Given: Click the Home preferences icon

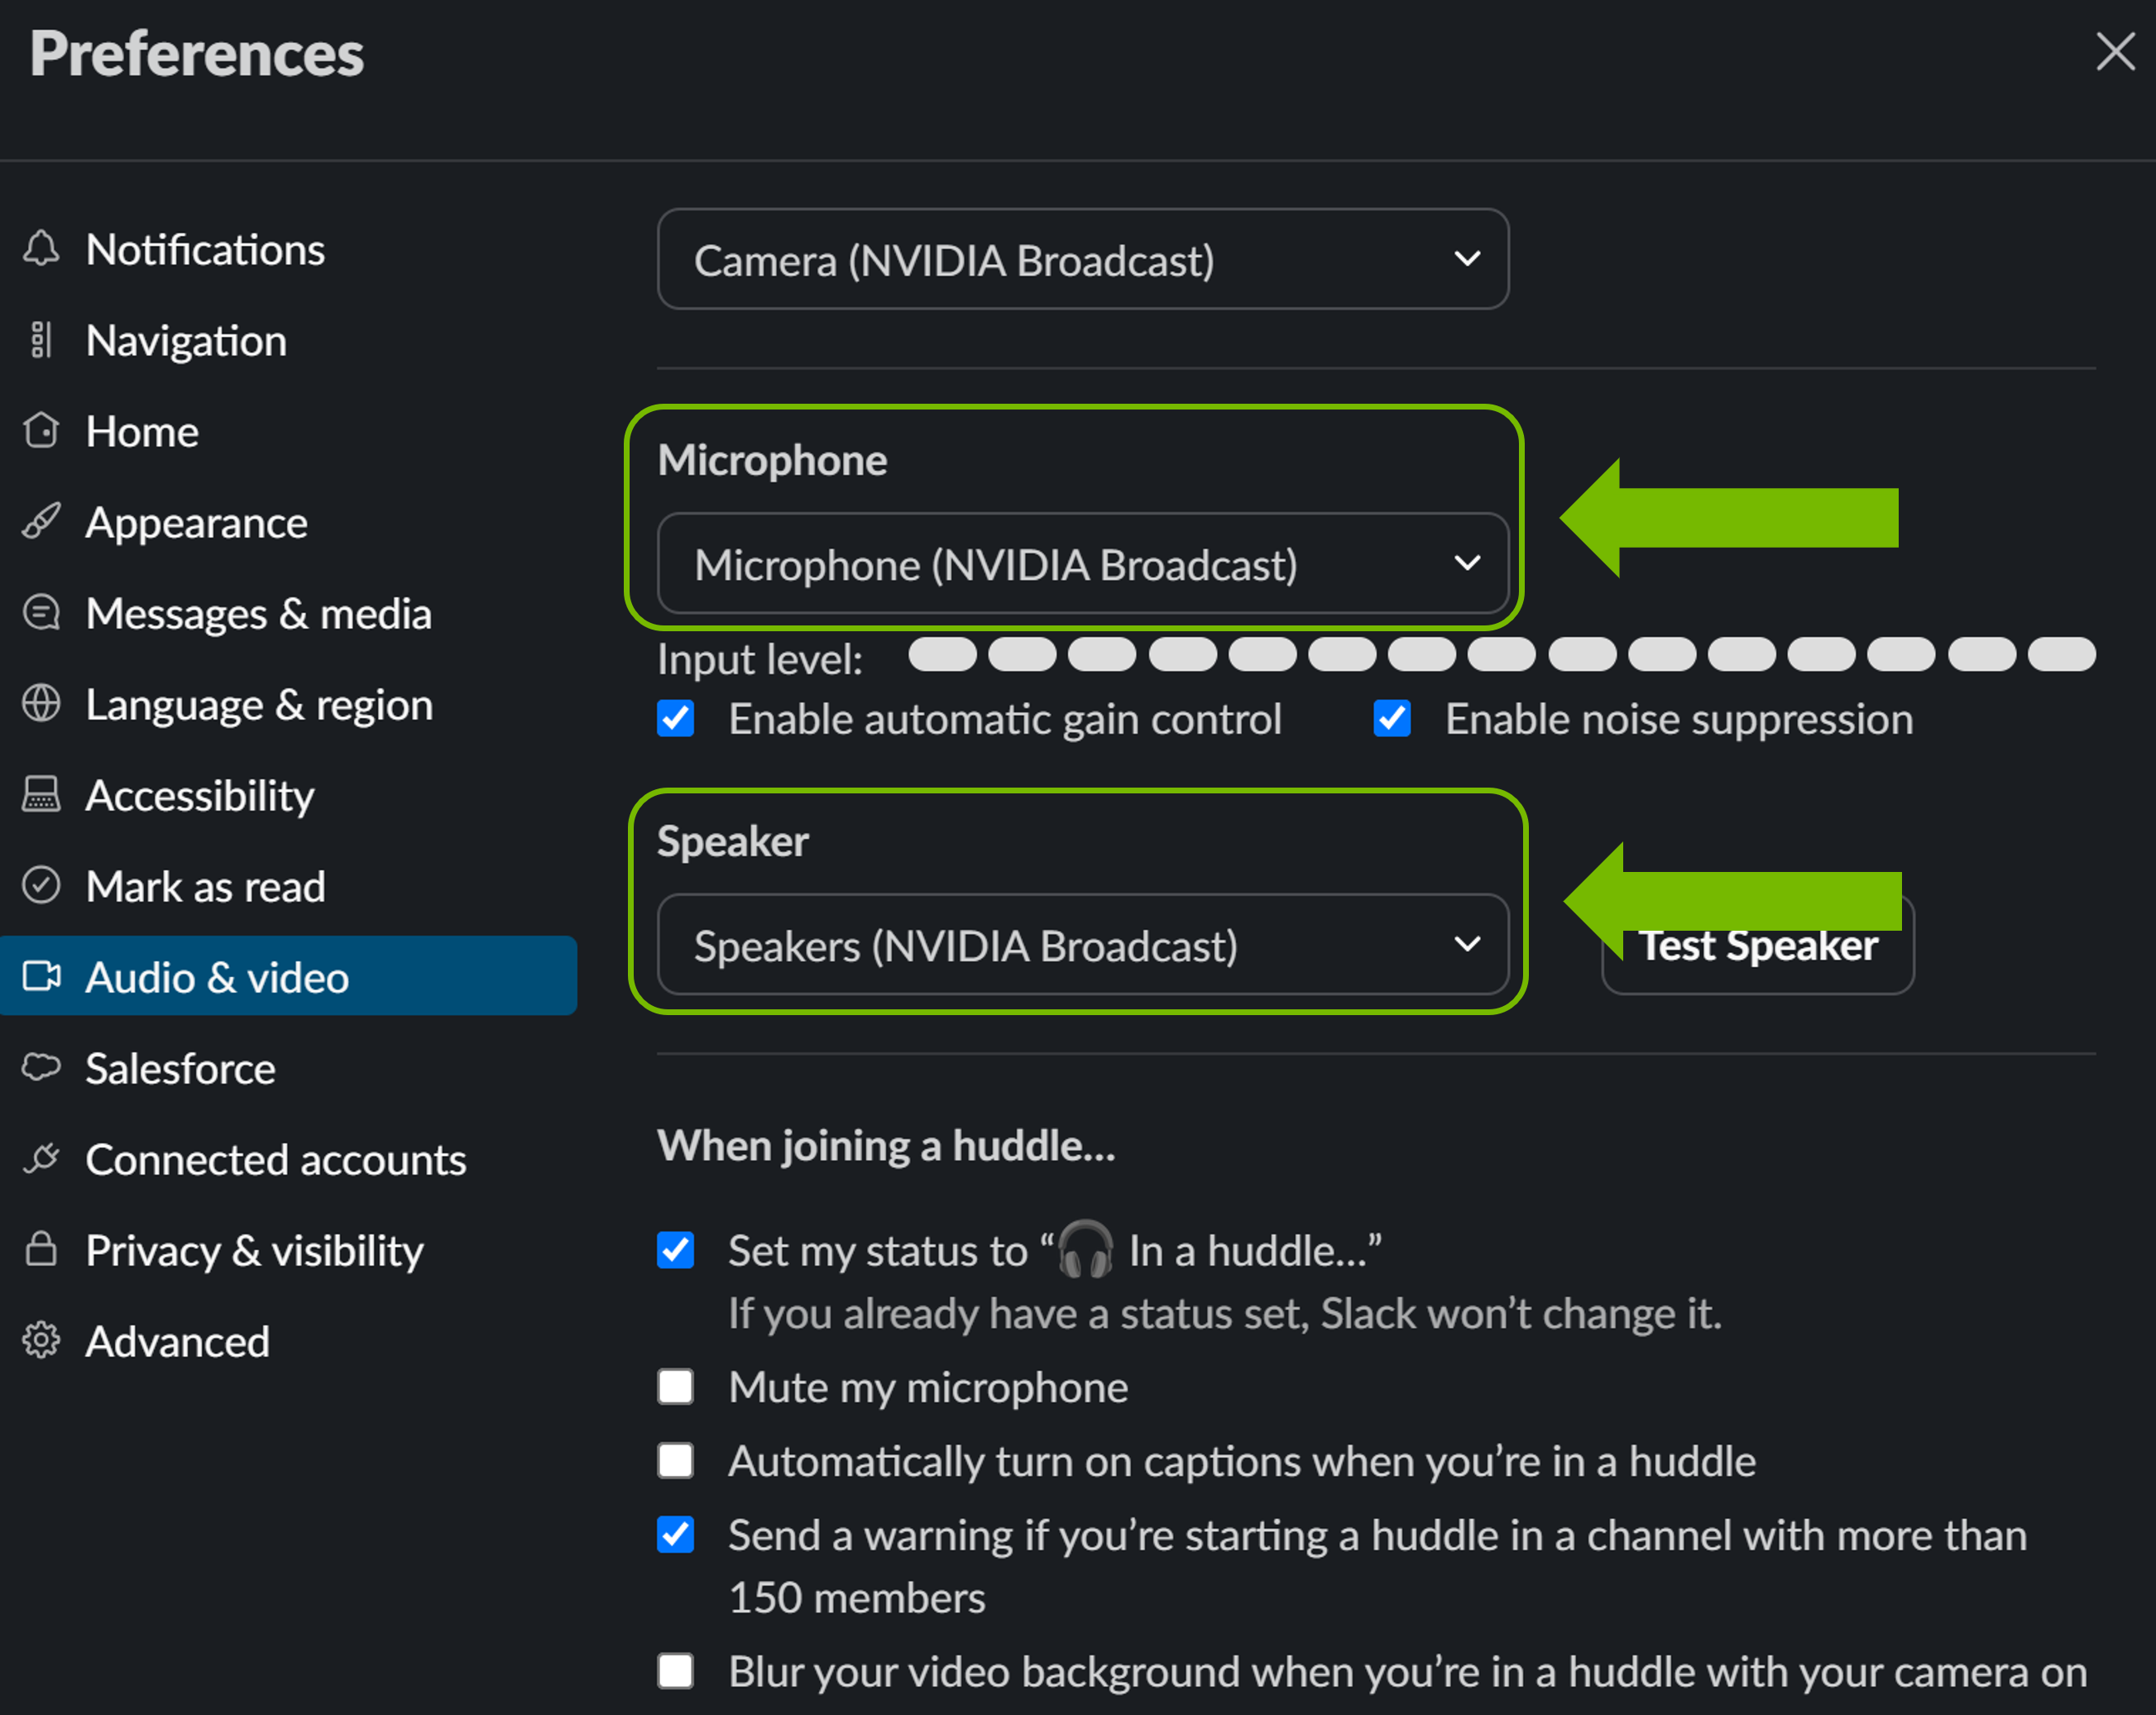Looking at the screenshot, I should tap(41, 431).
